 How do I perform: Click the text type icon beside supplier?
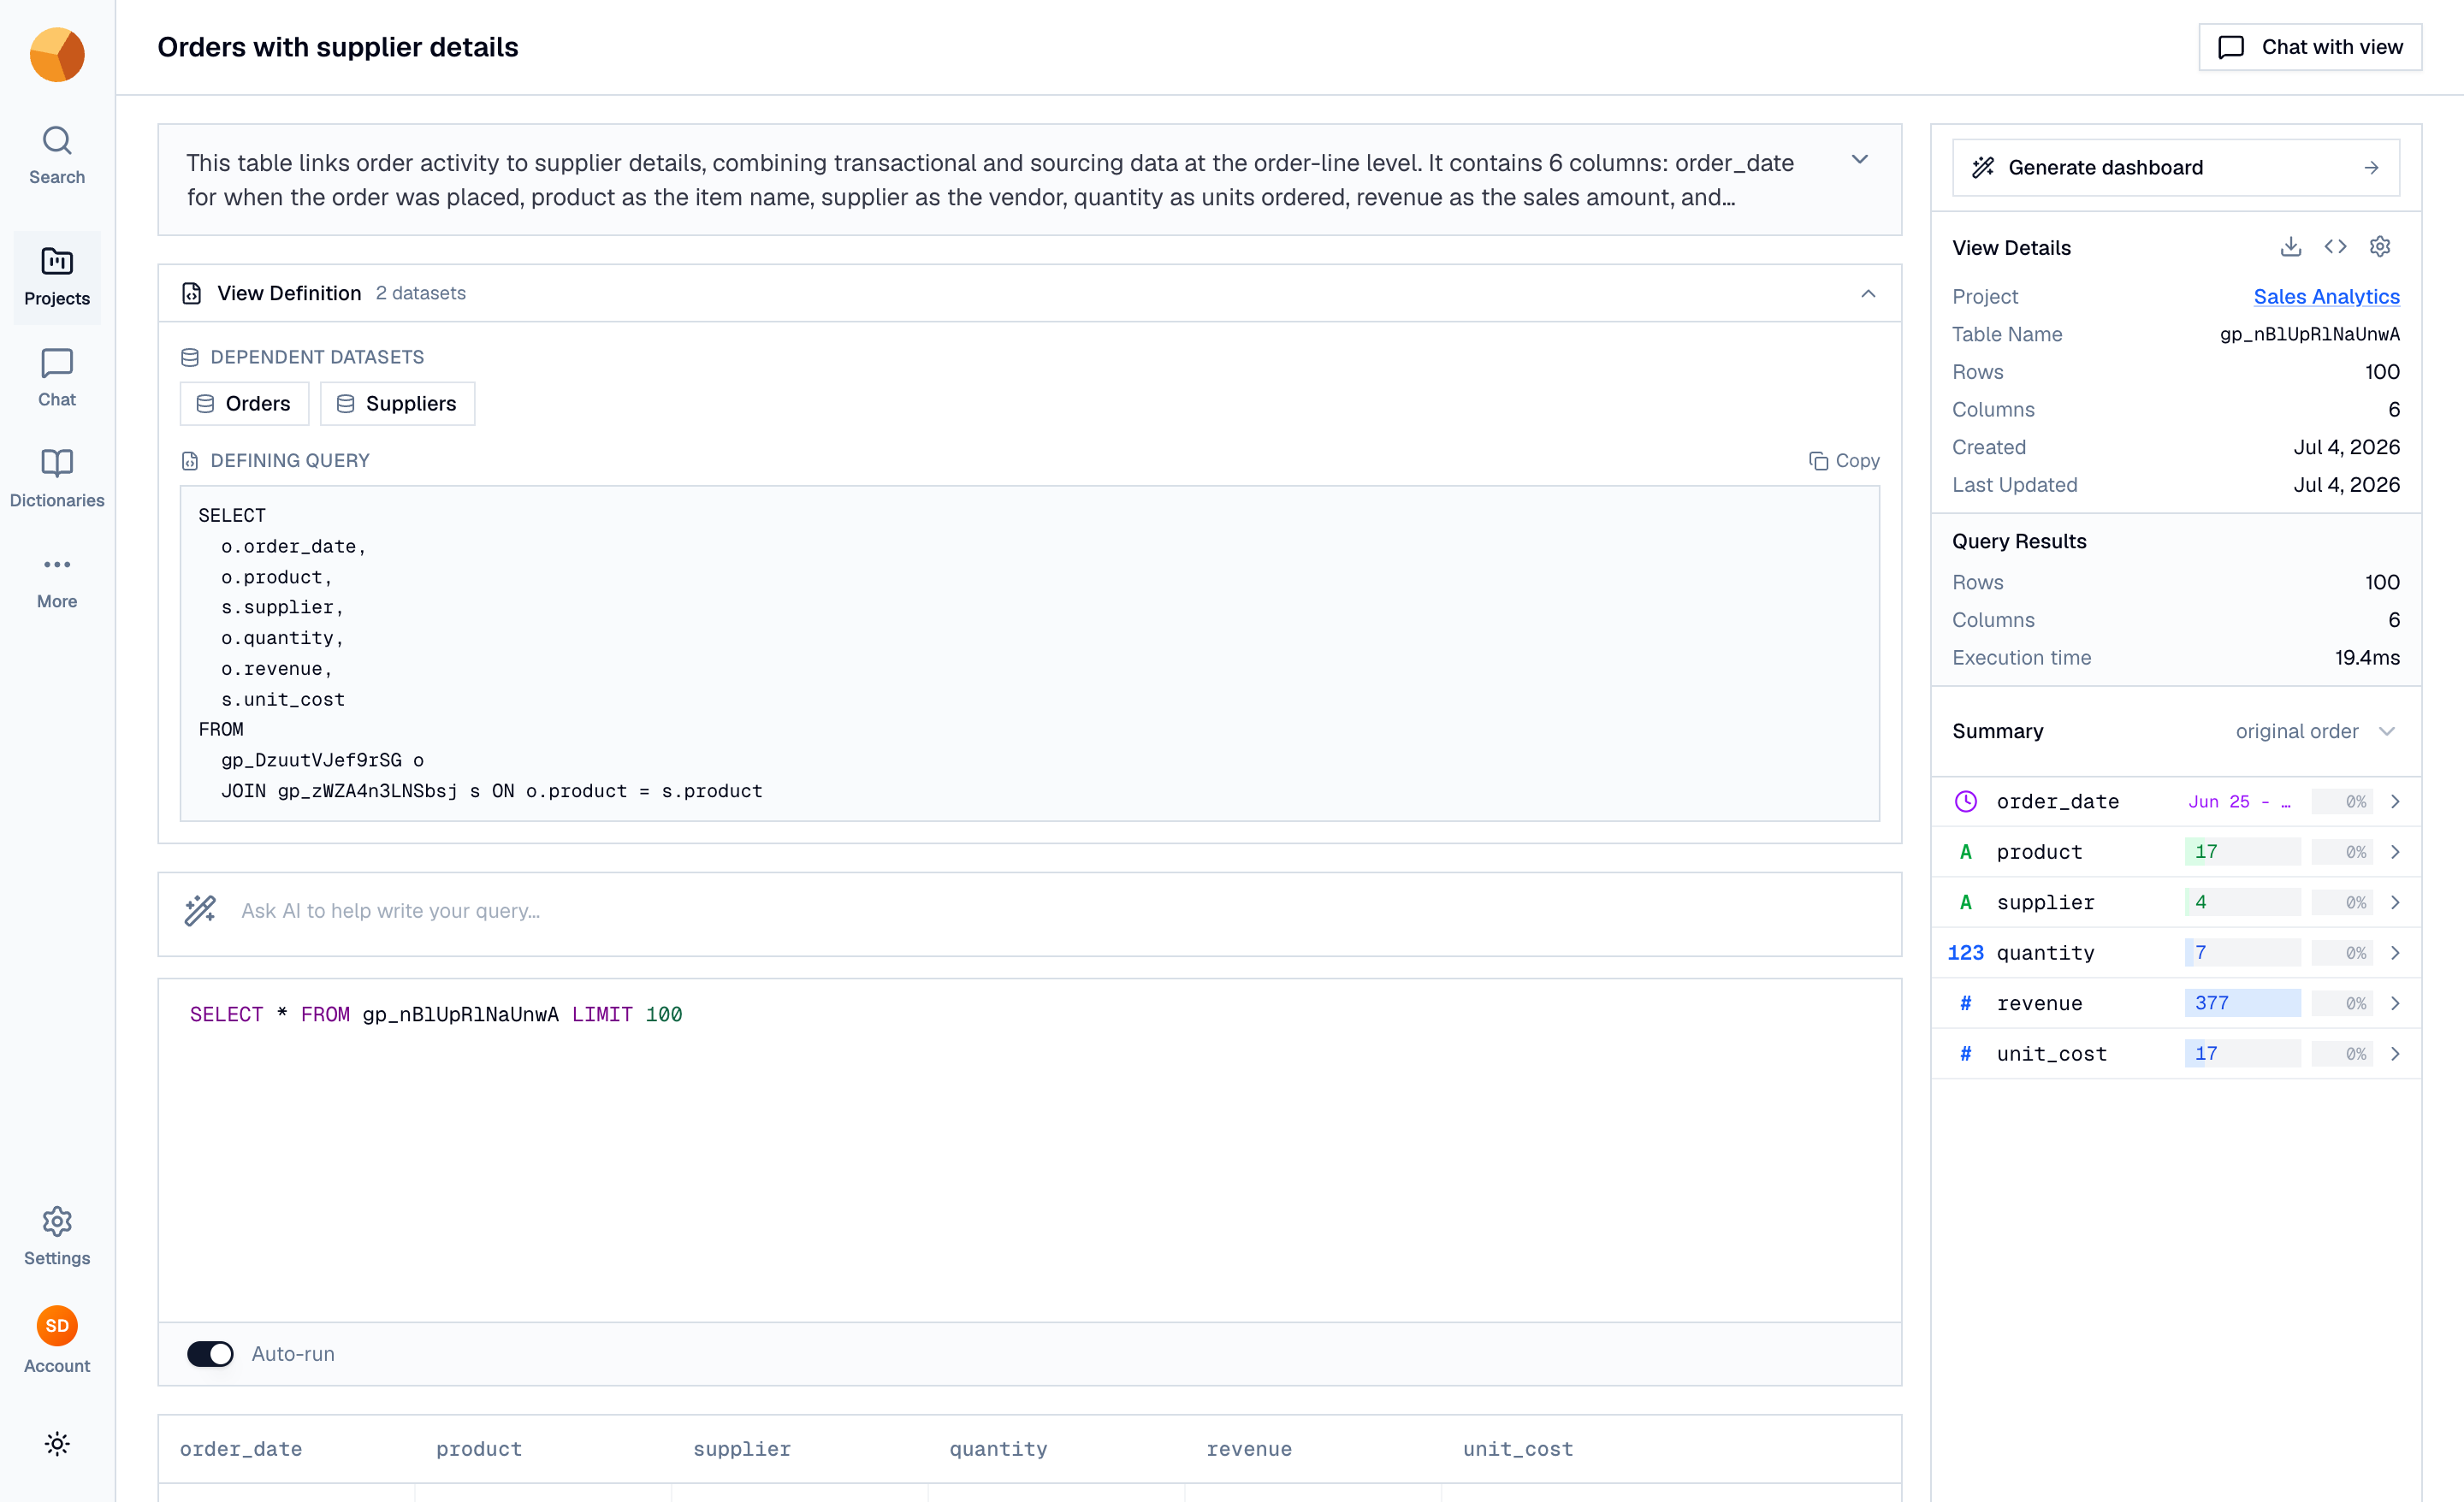pyautogui.click(x=1965, y=902)
